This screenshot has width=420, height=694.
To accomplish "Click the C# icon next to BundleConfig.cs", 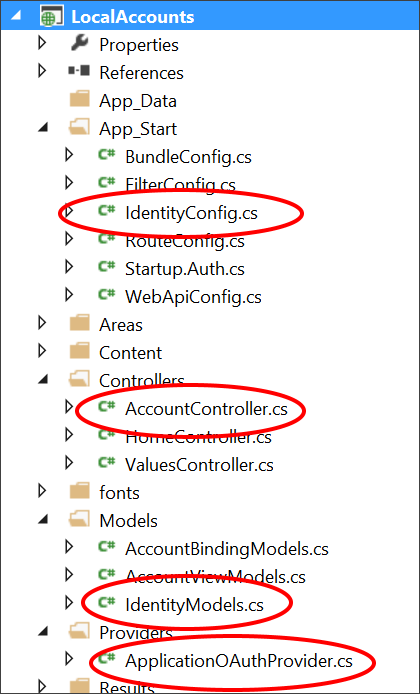I will point(107,155).
